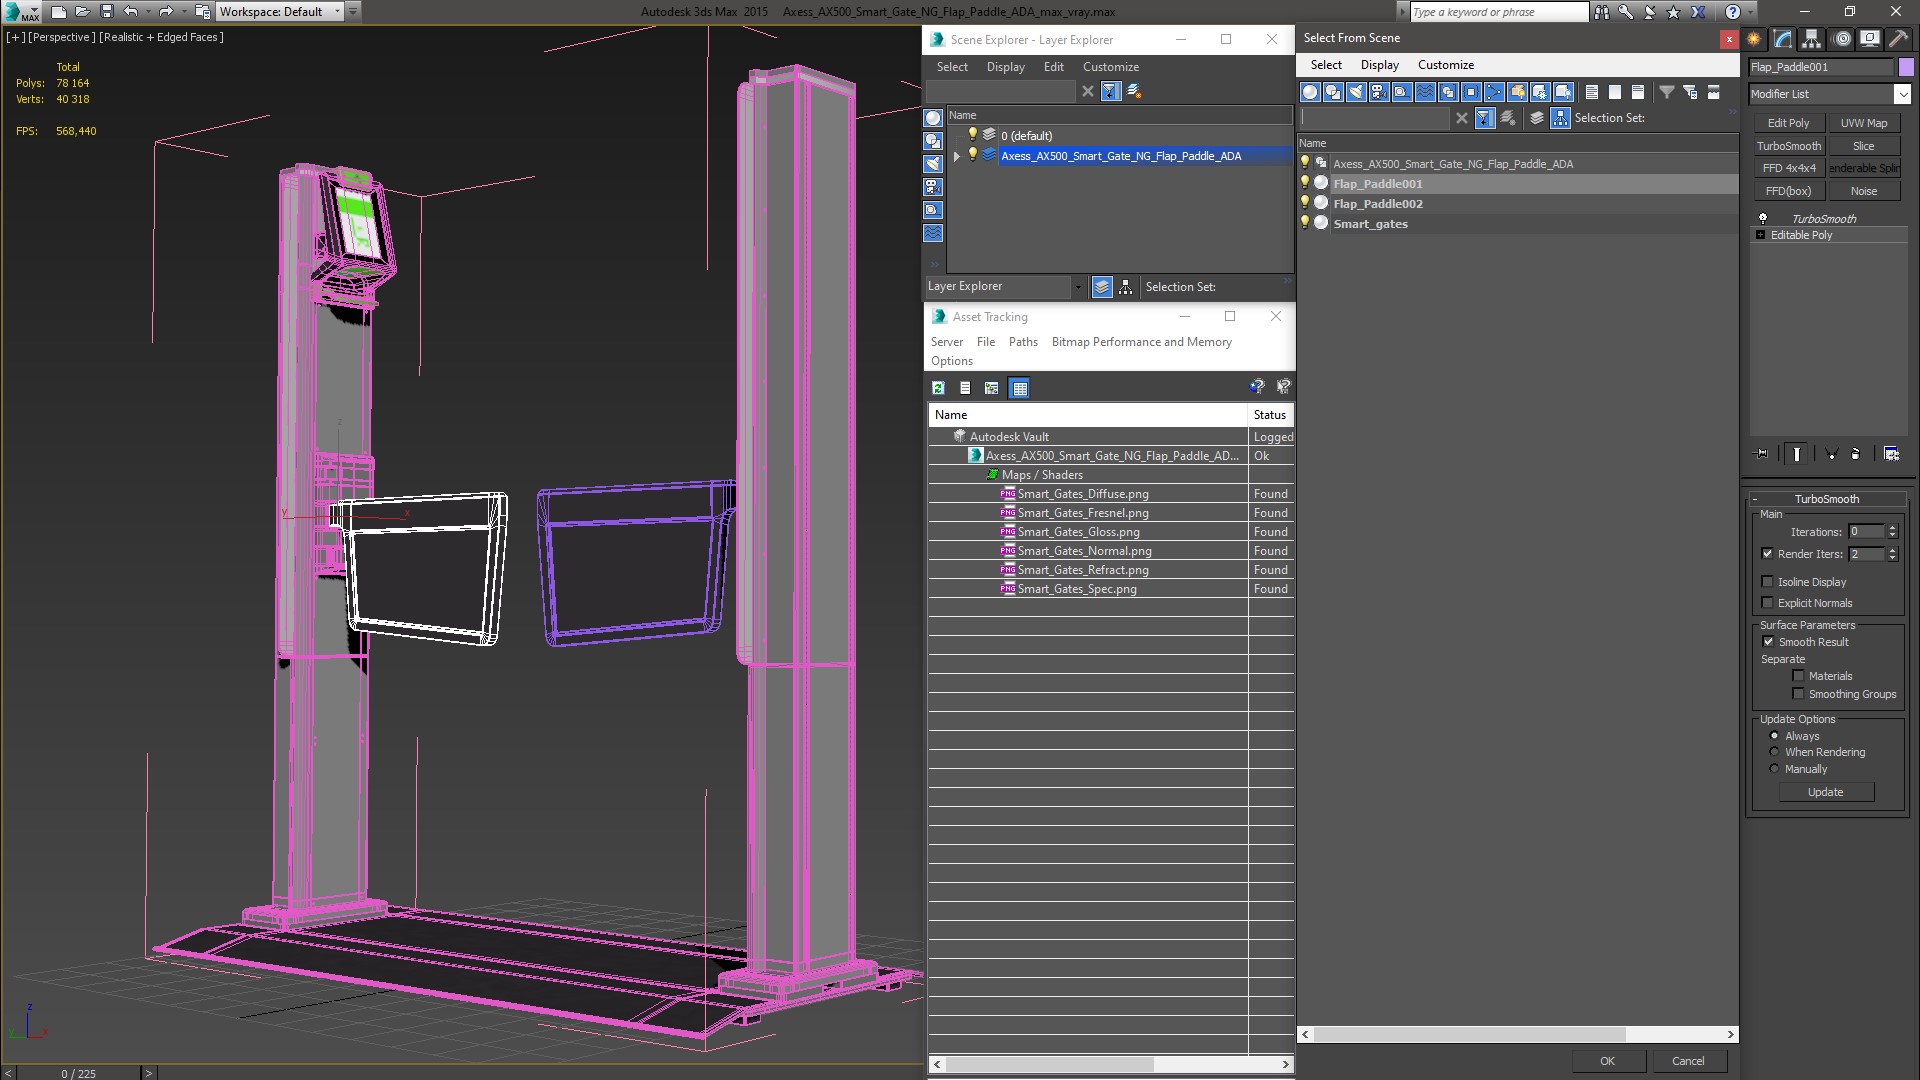Enable Explicit Normals checkbox
The width and height of the screenshot is (1920, 1080).
click(1767, 603)
